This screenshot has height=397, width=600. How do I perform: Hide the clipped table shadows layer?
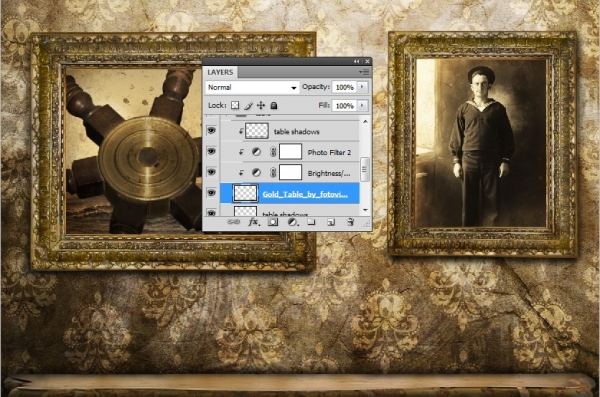(211, 131)
